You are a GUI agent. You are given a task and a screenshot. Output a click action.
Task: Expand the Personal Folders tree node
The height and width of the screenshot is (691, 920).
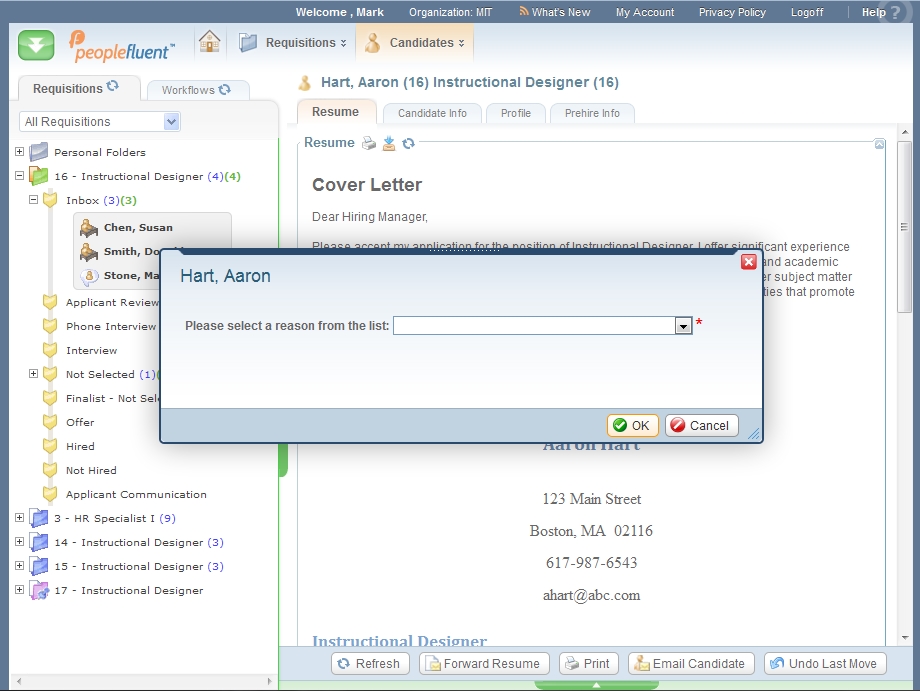[x=19, y=152]
